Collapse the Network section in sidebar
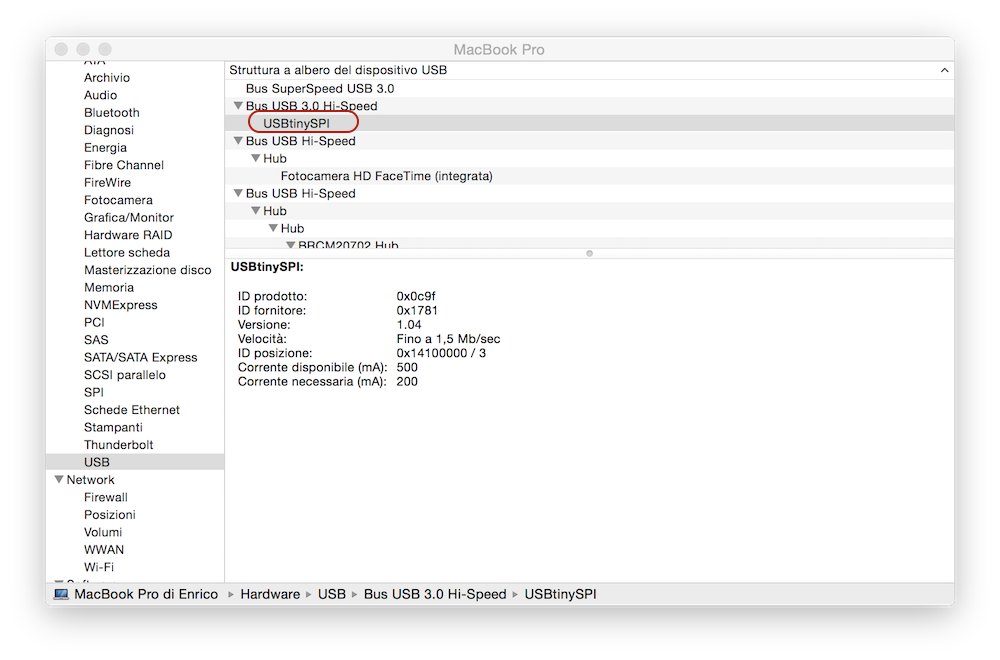 (x=59, y=480)
